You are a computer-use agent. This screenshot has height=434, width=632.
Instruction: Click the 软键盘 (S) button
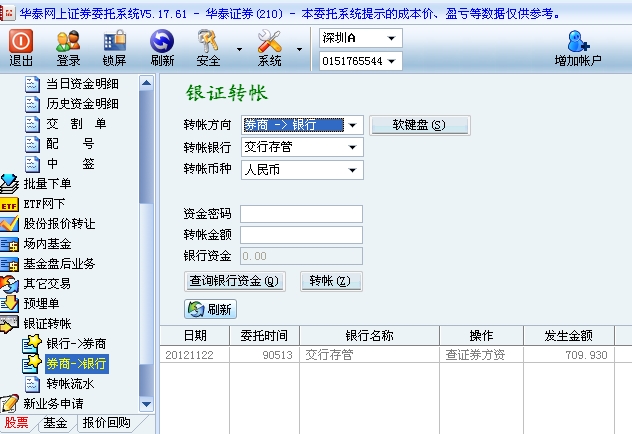[x=420, y=125]
